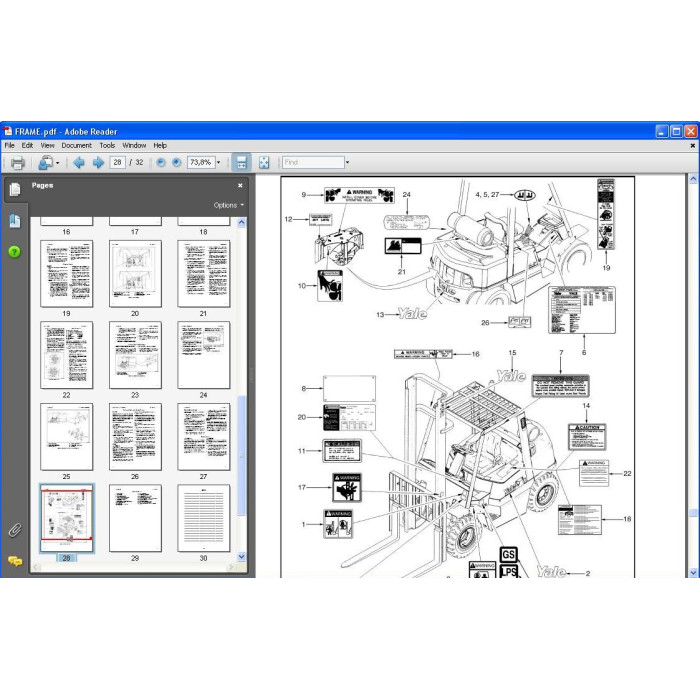This screenshot has width=700, height=700.
Task: Select page 19 thumbnail
Action: click(67, 274)
